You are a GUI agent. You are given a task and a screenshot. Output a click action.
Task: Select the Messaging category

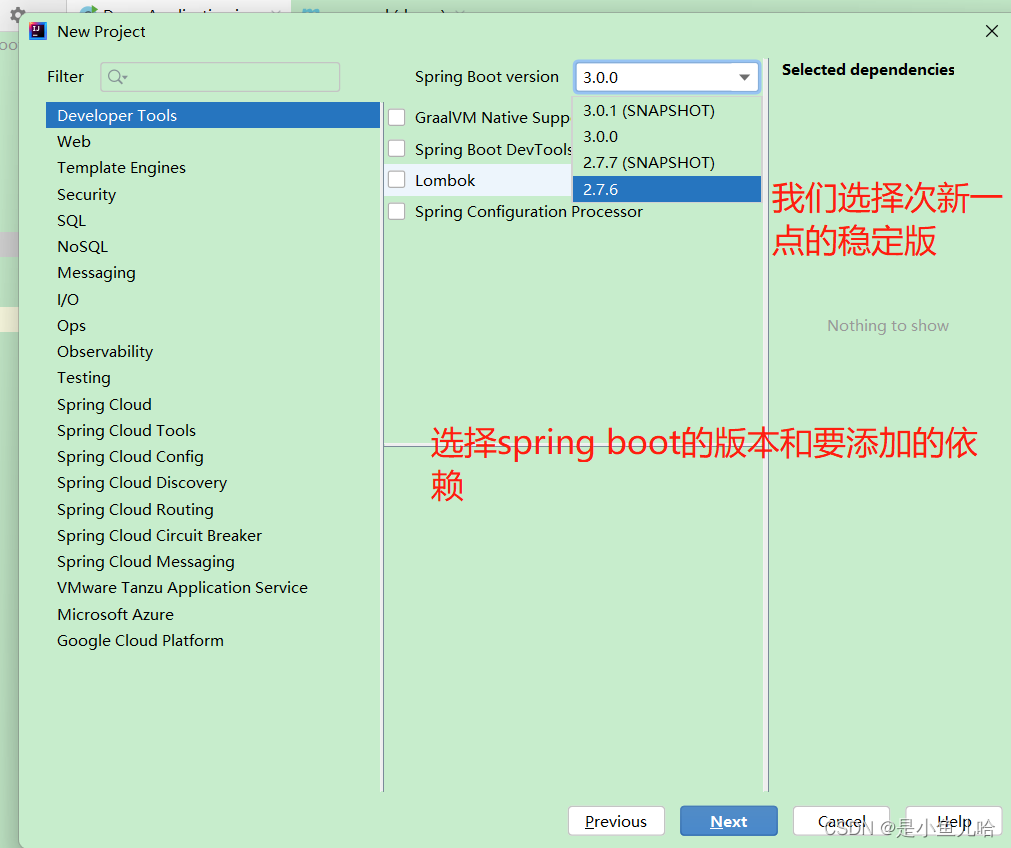213,273
